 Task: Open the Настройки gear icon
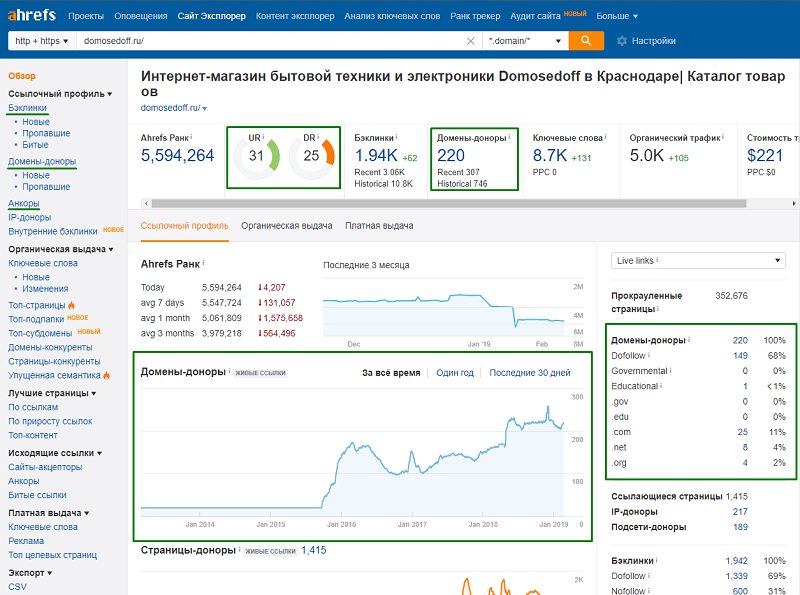point(621,41)
